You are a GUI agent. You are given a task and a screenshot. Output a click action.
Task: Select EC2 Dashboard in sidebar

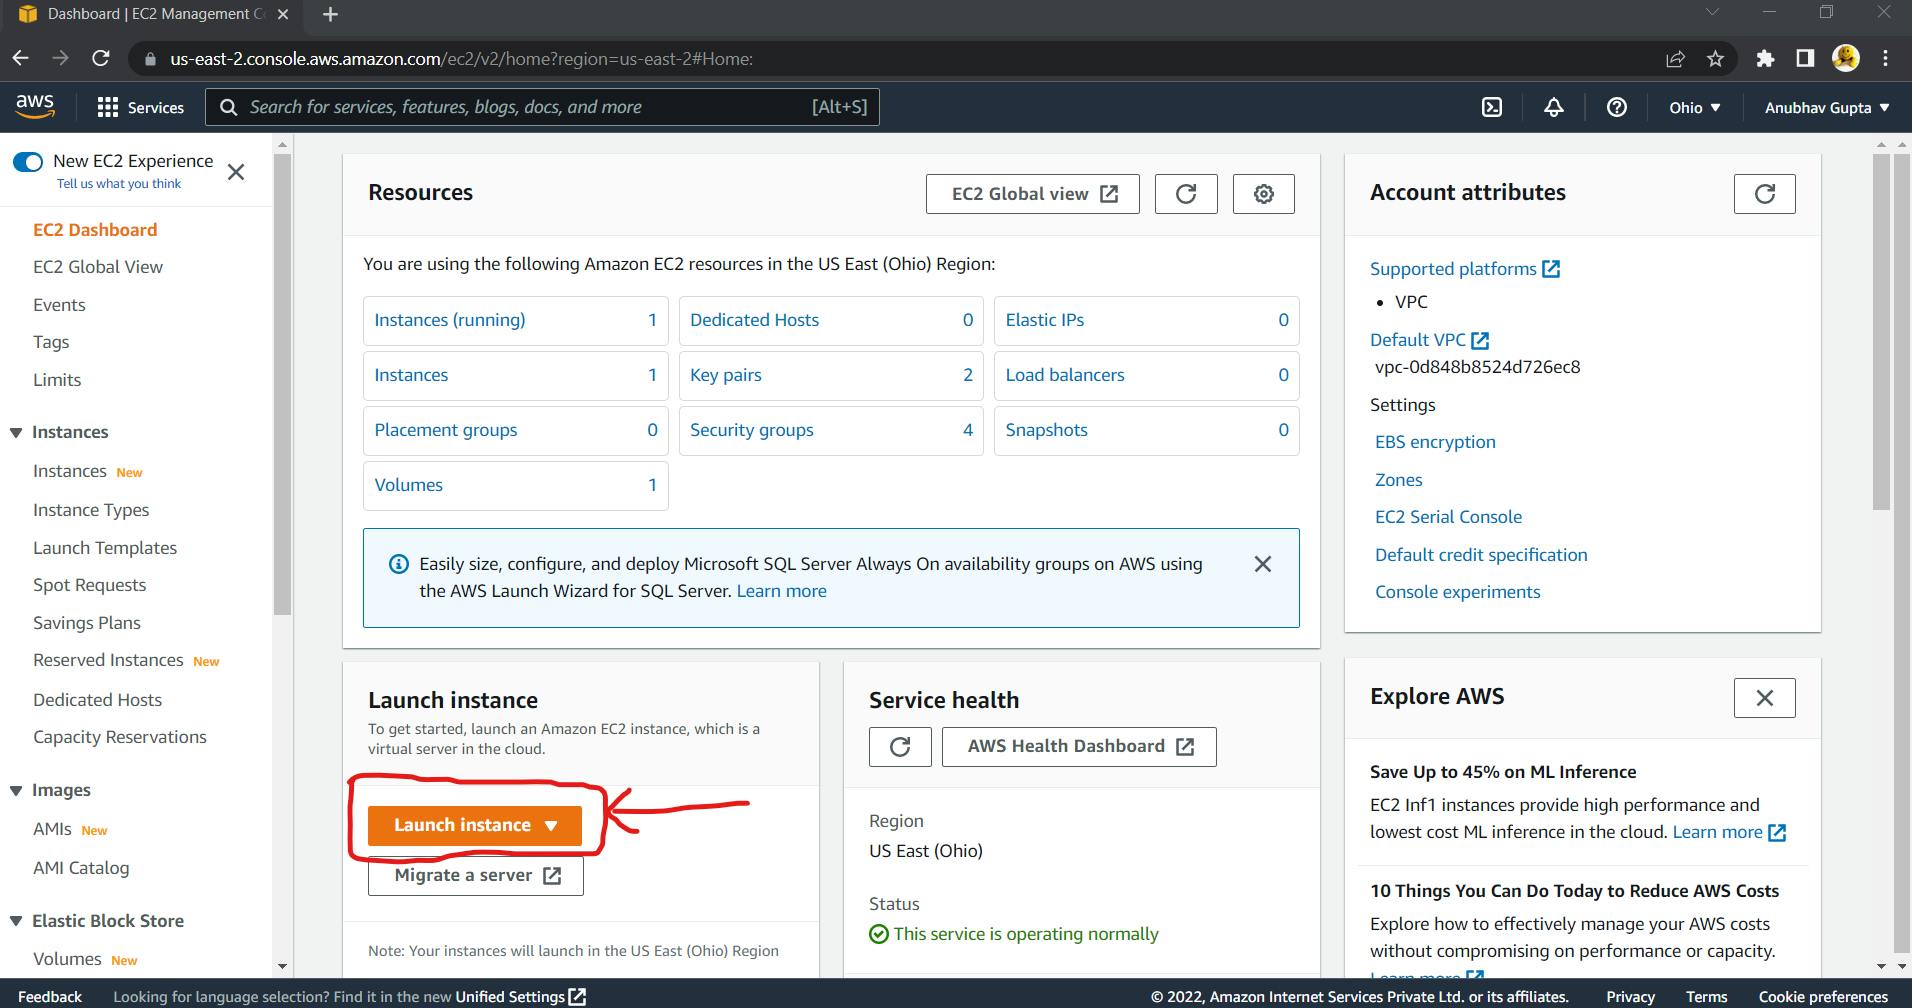(x=95, y=230)
